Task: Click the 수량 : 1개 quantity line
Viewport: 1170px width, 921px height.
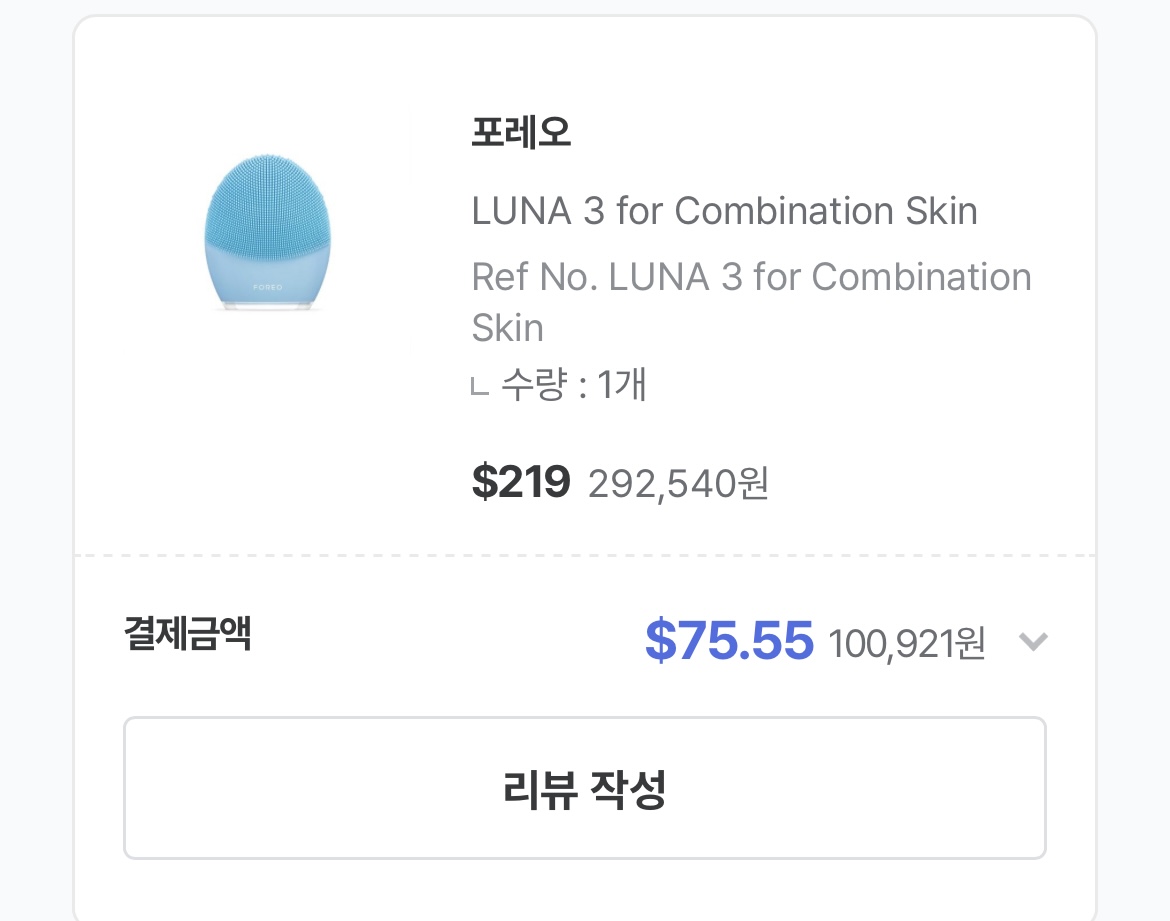Action: click(x=573, y=385)
